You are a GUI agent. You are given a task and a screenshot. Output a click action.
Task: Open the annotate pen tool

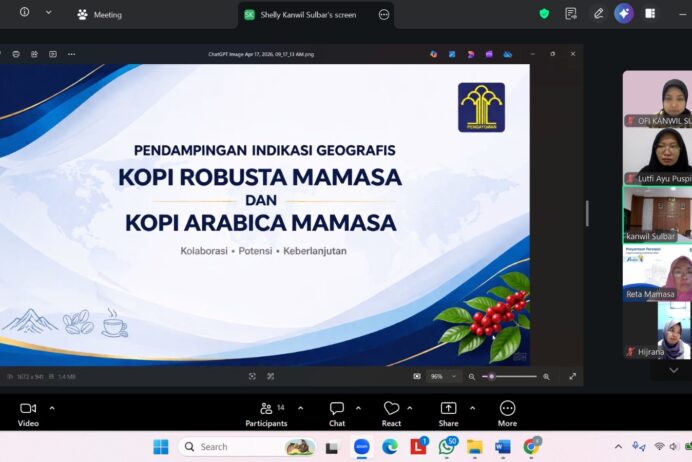point(598,14)
